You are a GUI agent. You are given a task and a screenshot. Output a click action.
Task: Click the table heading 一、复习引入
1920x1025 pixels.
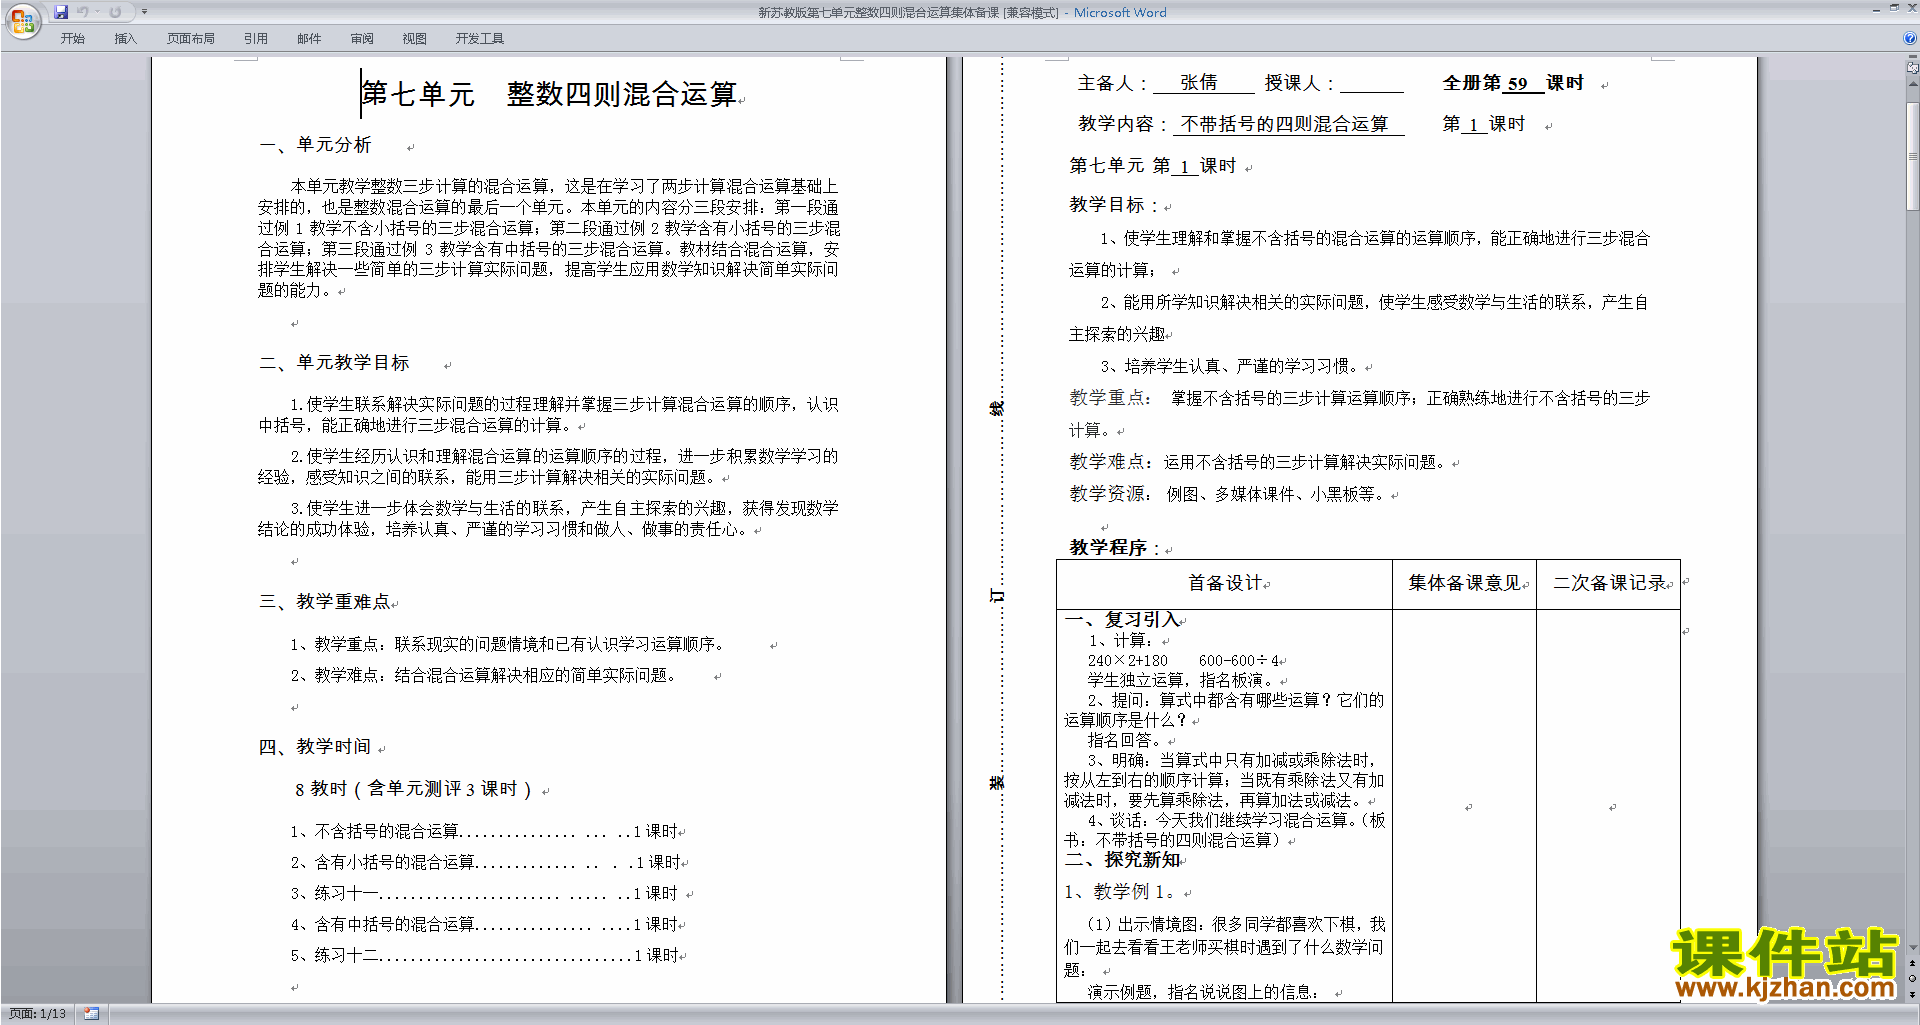click(1122, 620)
